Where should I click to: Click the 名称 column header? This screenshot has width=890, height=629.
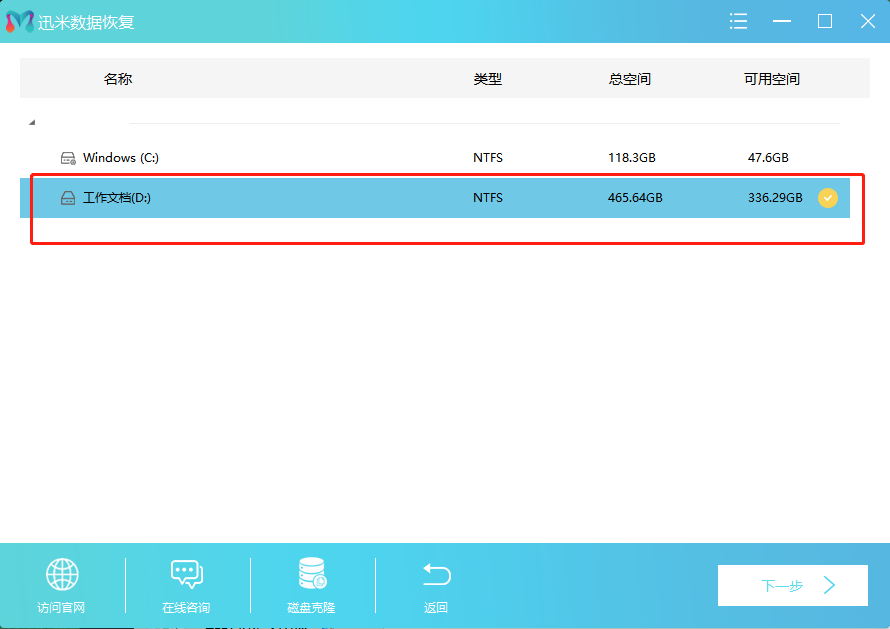point(118,79)
